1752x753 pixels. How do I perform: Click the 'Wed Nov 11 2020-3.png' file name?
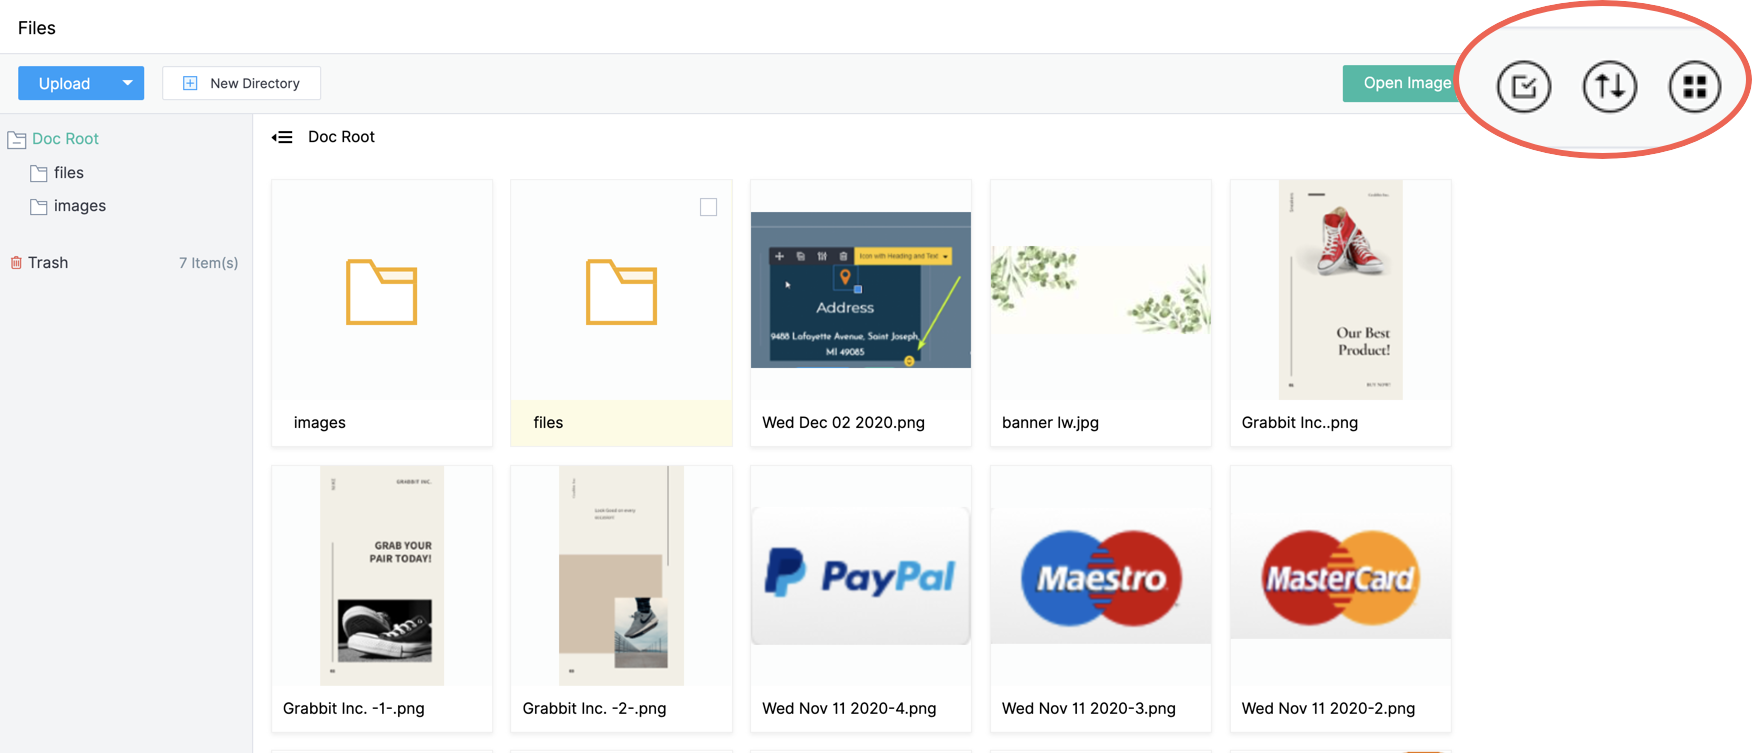(x=1089, y=709)
